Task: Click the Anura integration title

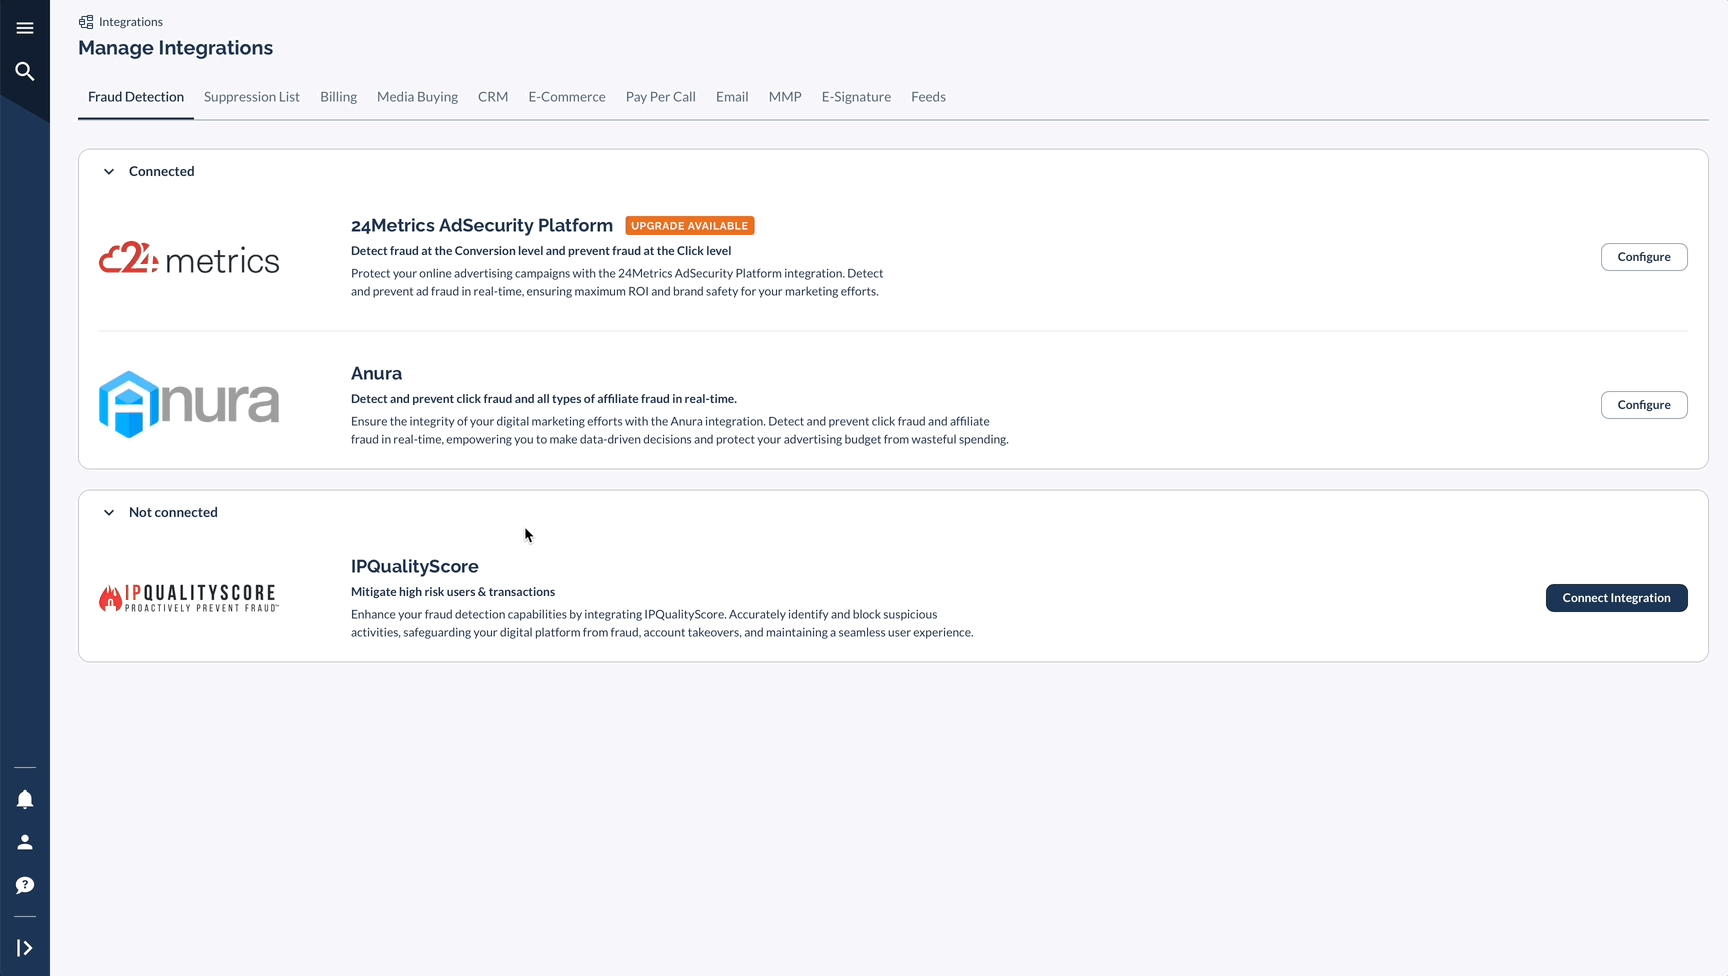Action: (x=376, y=374)
